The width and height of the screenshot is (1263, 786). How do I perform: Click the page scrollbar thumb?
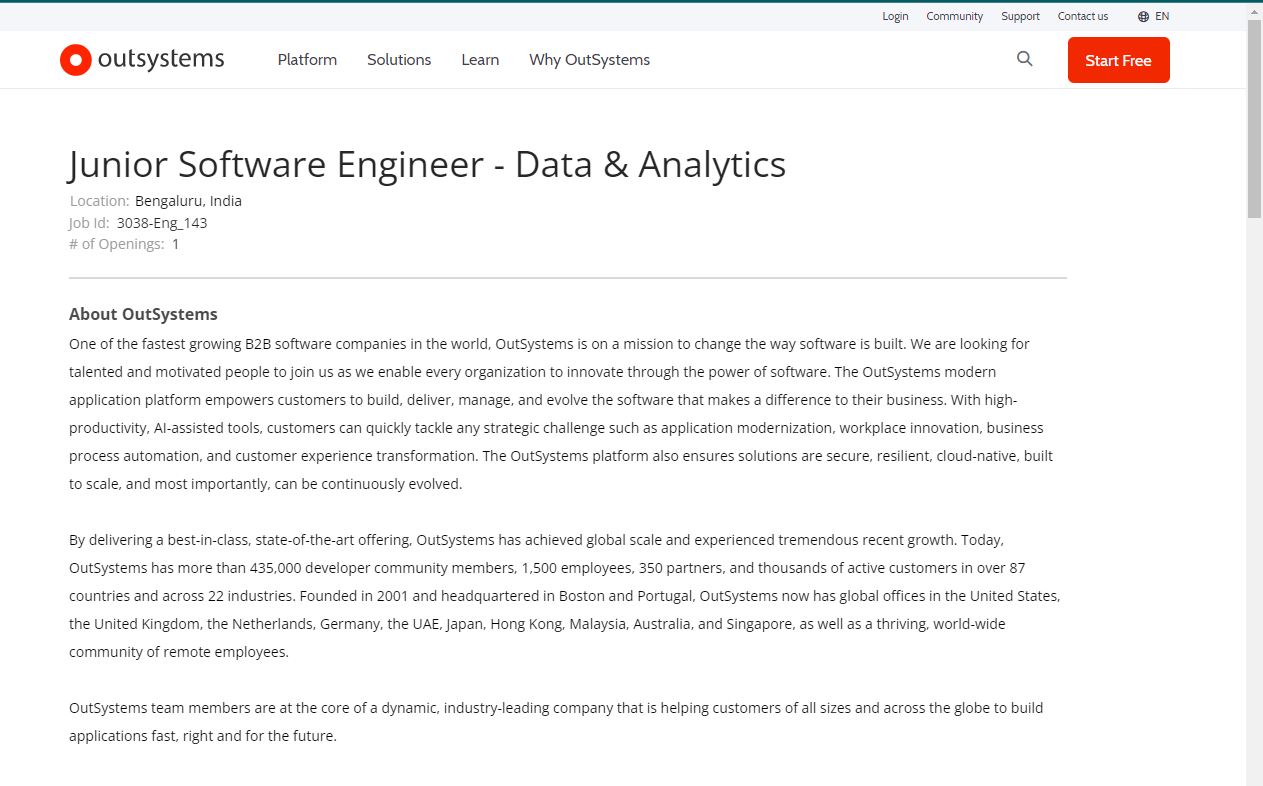[x=1254, y=118]
